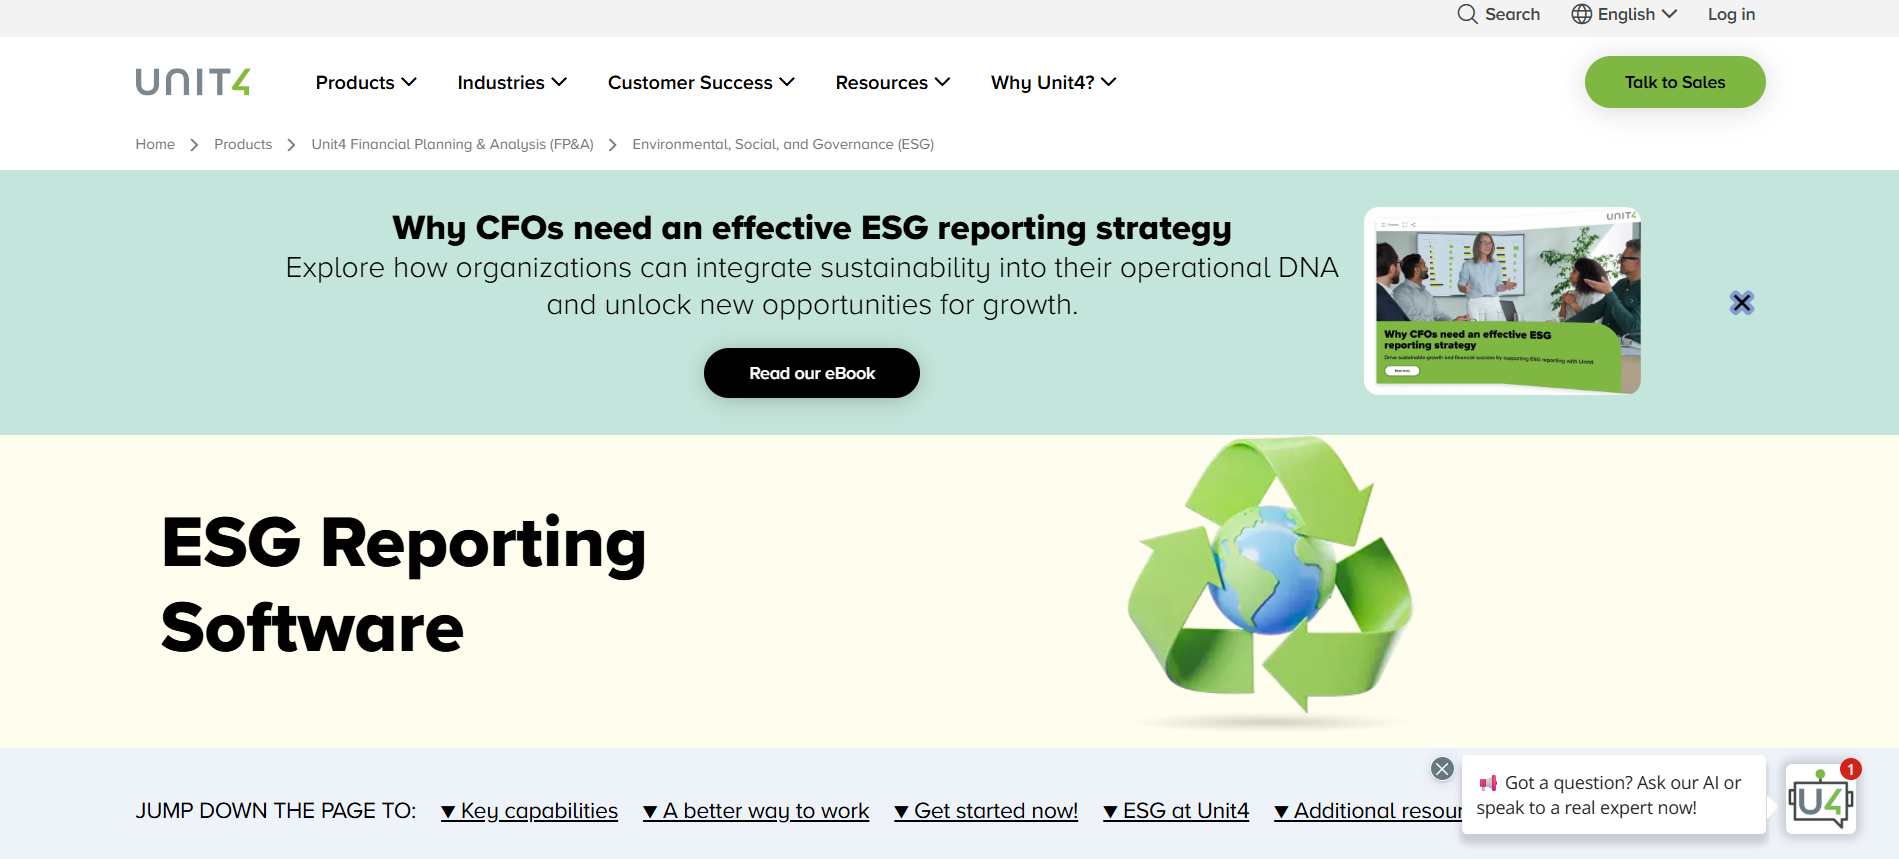Screen dimensions: 1899x859
Task: Jump to Key capabilities section
Action: point(529,811)
